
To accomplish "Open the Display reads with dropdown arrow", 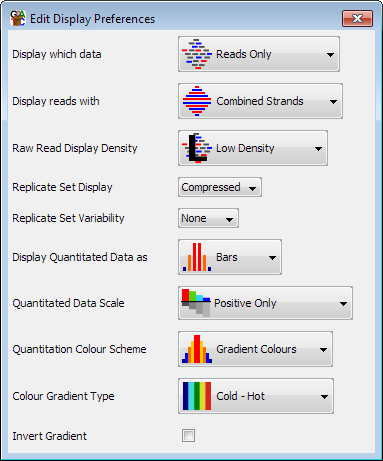I will [333, 102].
